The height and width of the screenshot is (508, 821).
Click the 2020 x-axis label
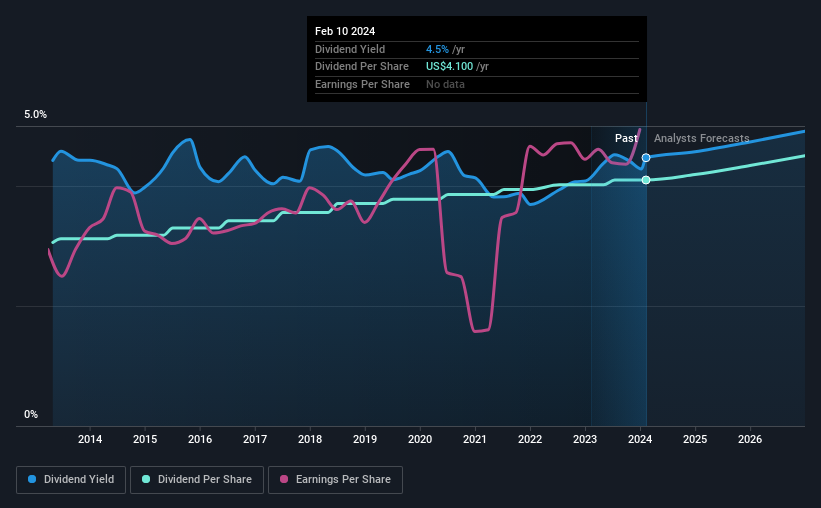click(x=420, y=439)
